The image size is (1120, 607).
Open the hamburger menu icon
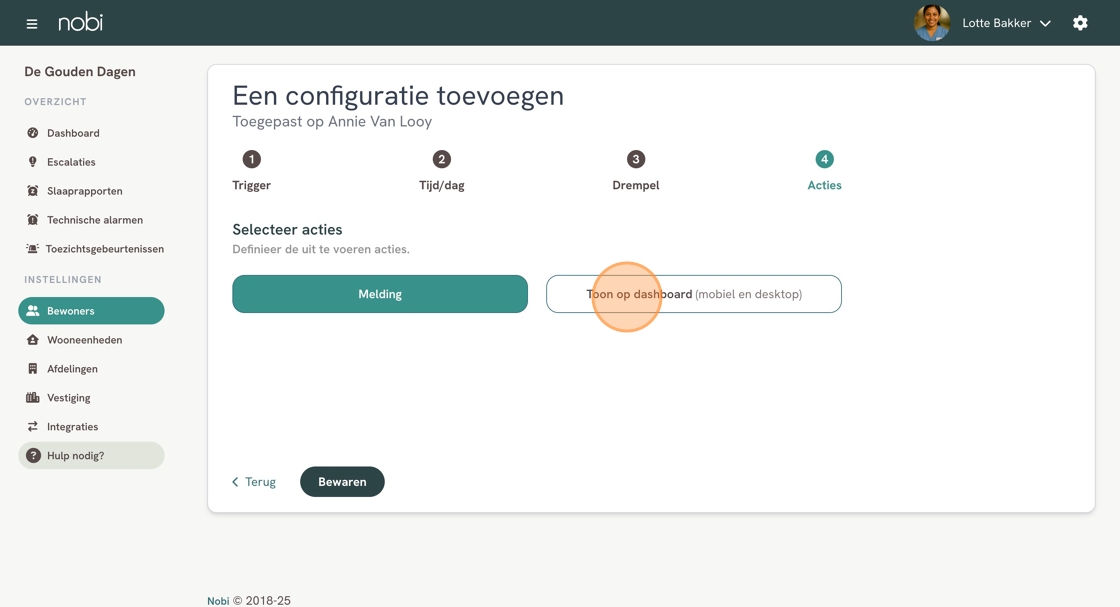pos(31,24)
